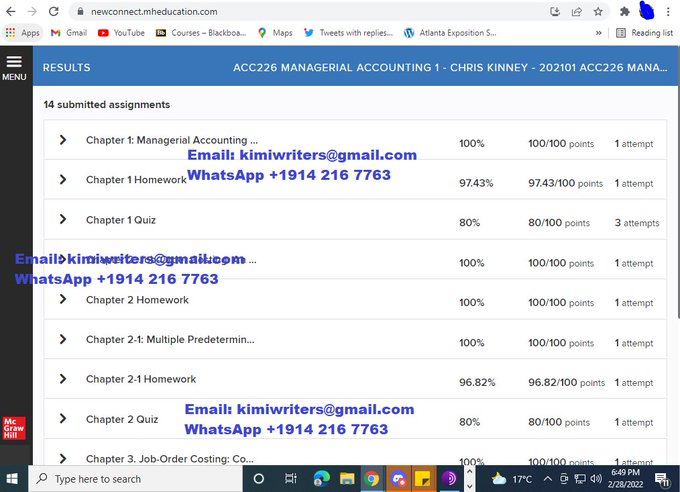This screenshot has width=680, height=492.
Task: Click the ACC226 Managerial Accounting course title
Action: click(450, 68)
